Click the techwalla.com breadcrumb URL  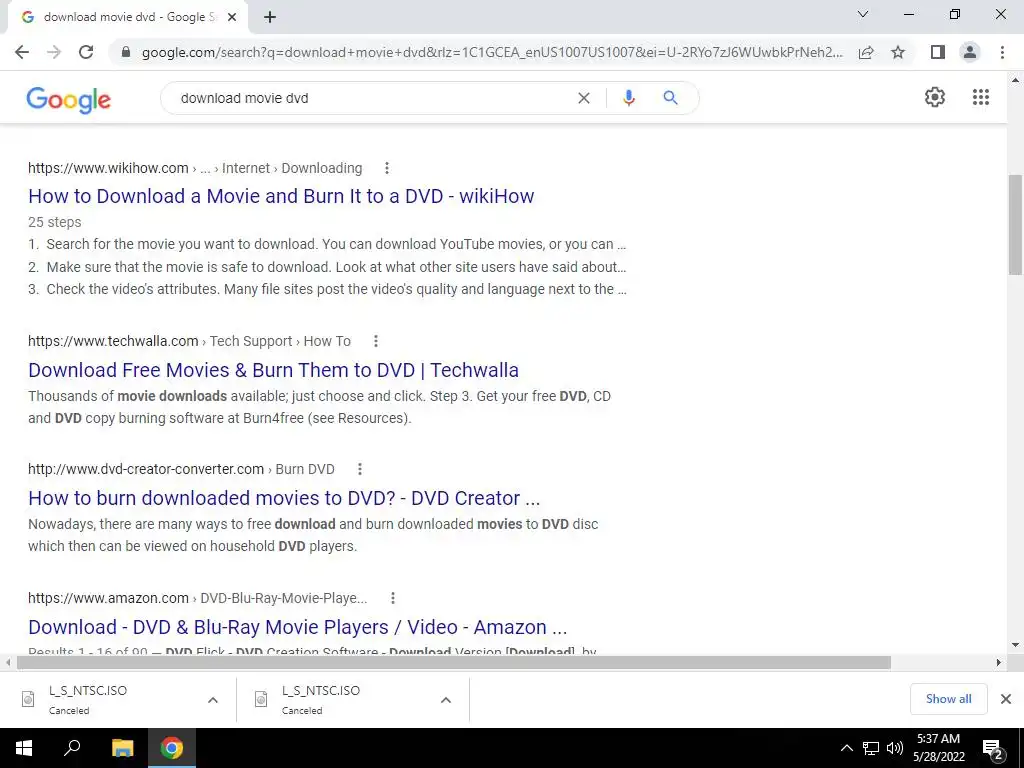189,341
